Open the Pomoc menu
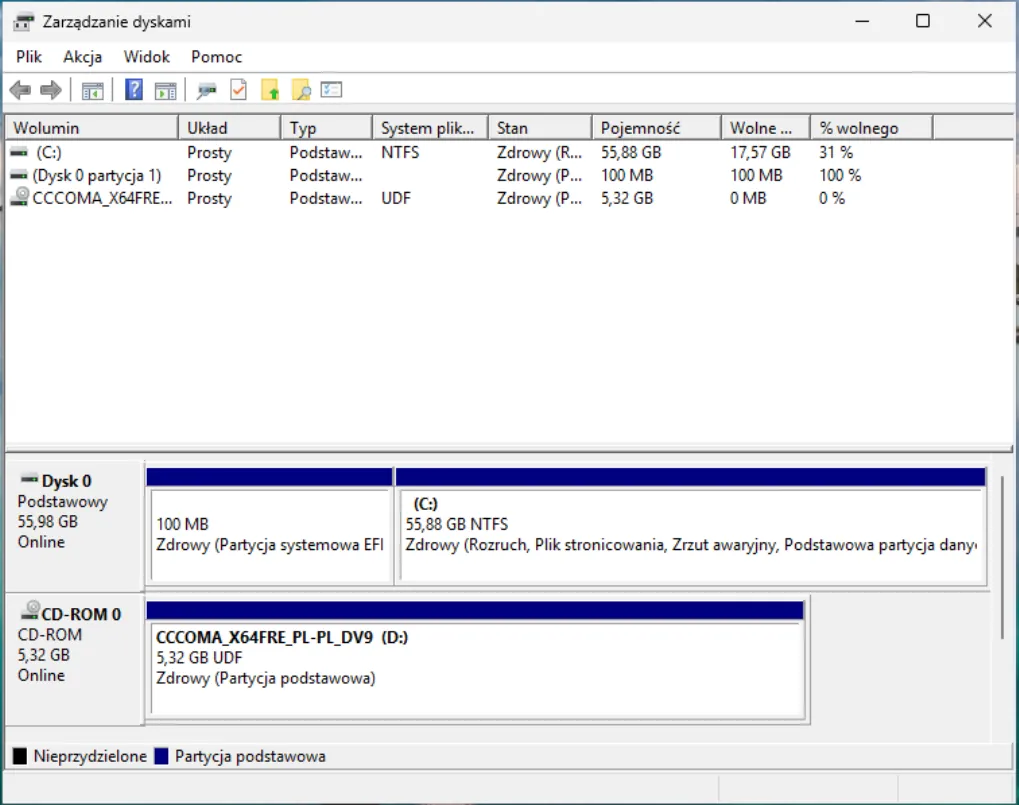This screenshot has width=1019, height=805. coord(217,57)
